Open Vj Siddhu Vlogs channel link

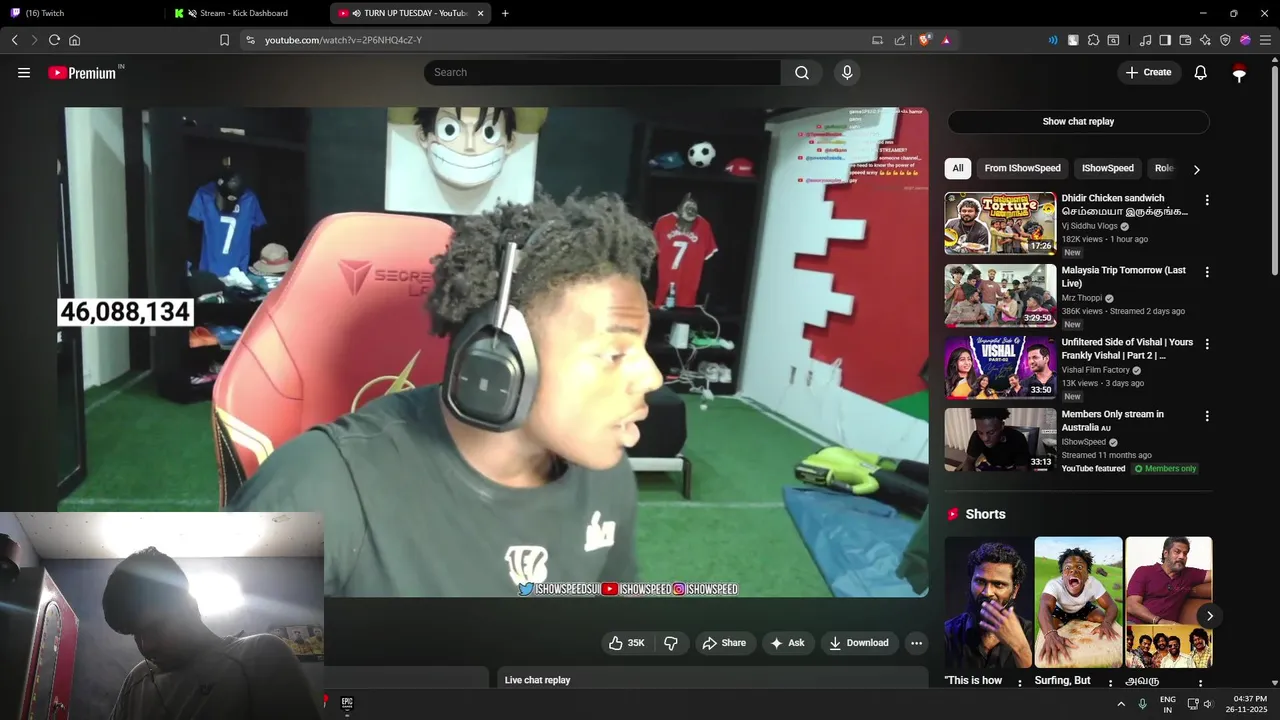coord(1089,226)
